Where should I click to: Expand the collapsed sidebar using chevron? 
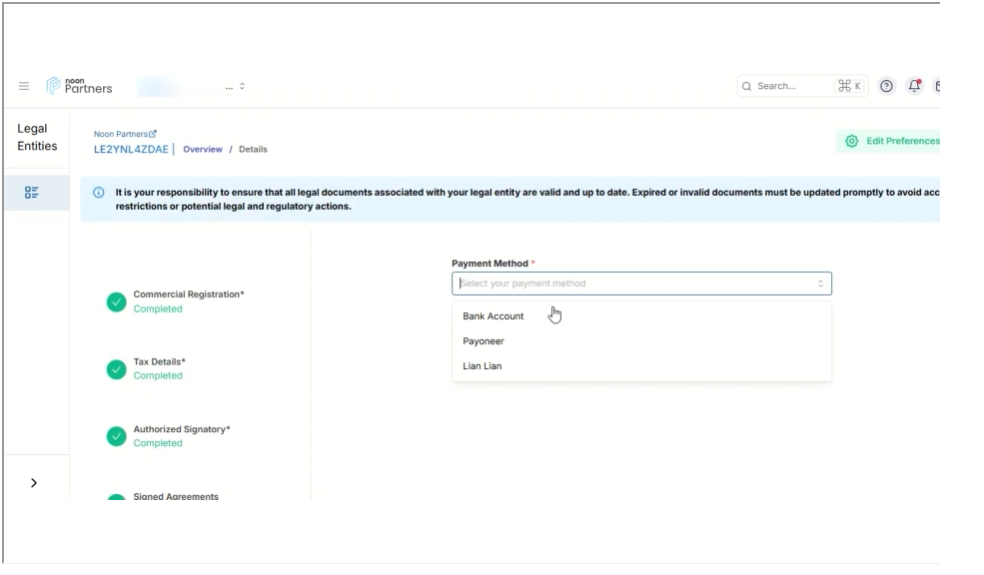pos(34,482)
